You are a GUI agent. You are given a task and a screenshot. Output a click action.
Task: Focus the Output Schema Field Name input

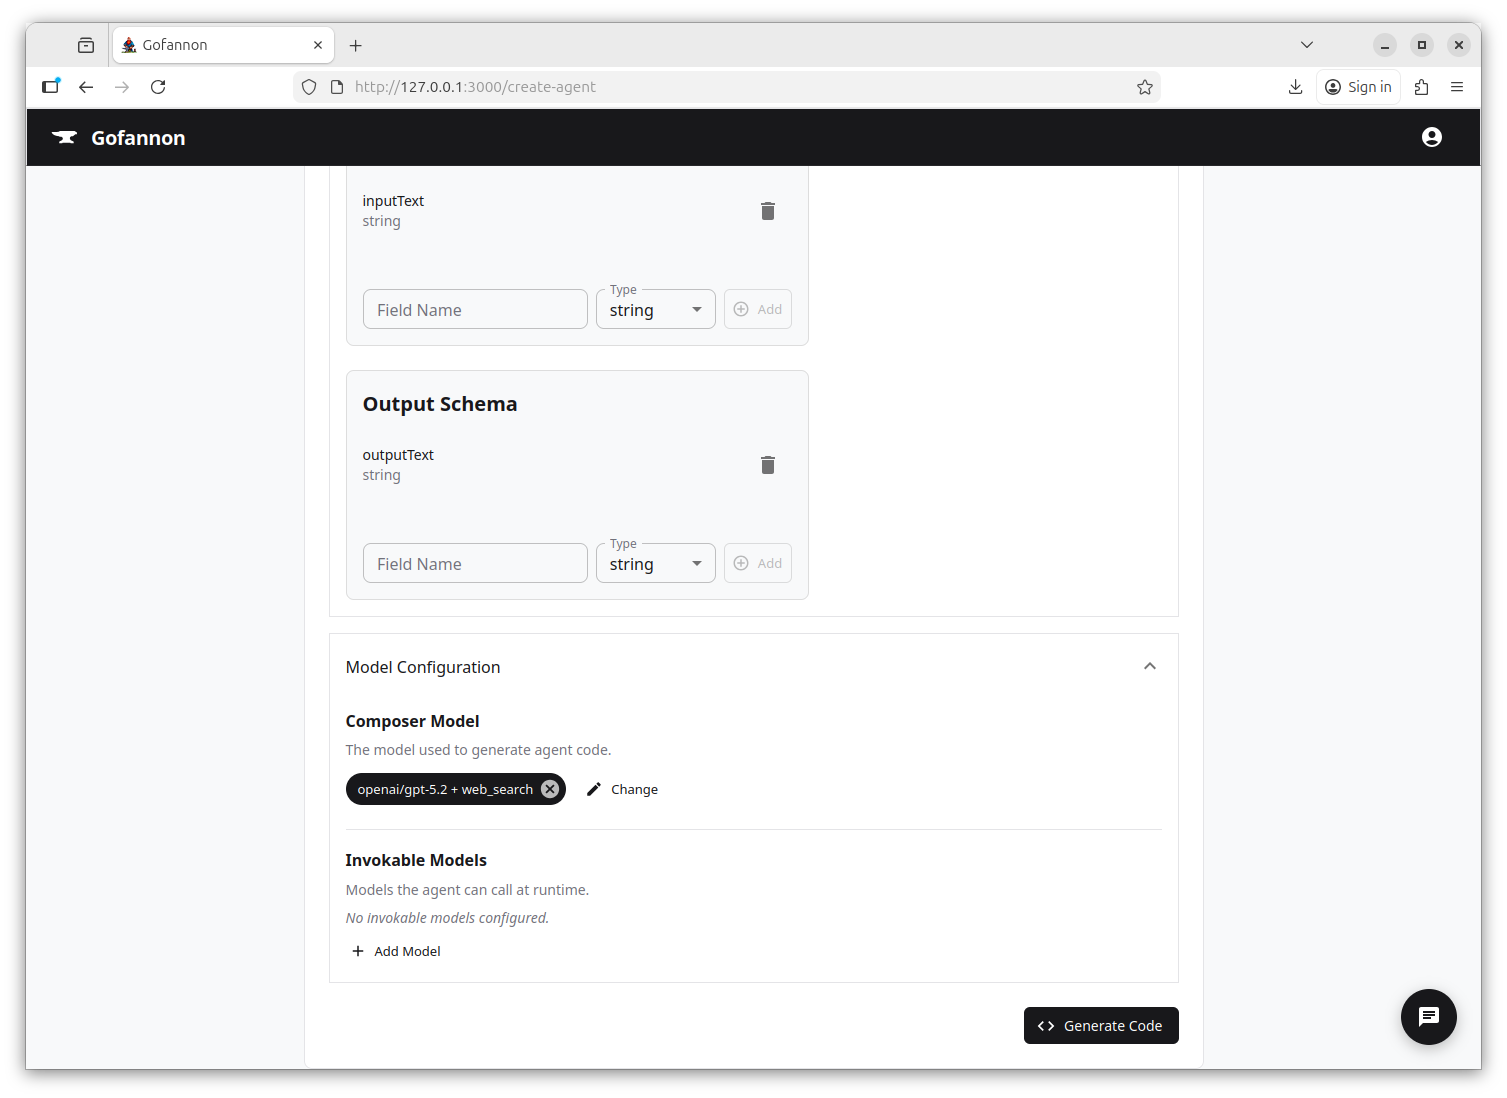[x=475, y=564]
